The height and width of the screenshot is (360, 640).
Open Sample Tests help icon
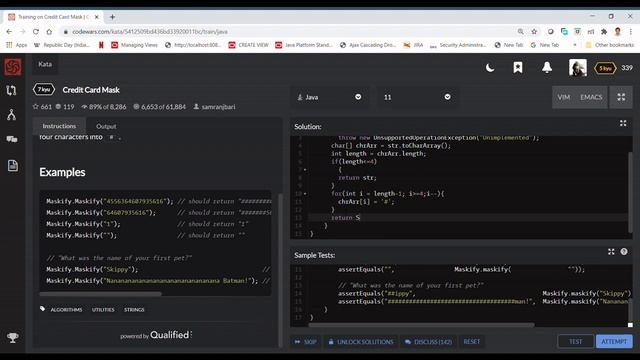pyautogui.click(x=624, y=252)
